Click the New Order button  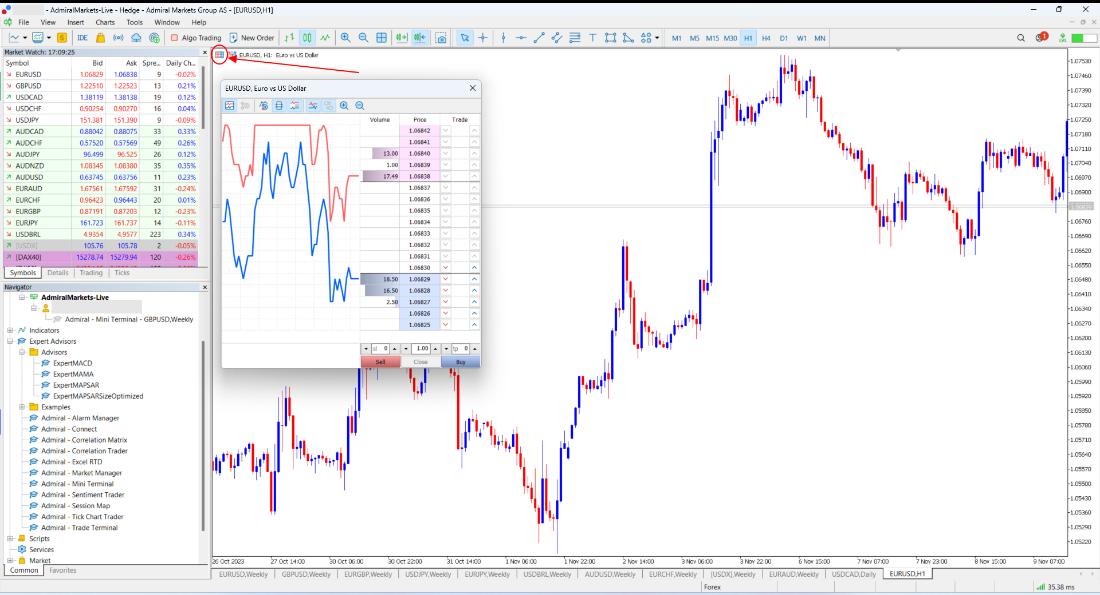tap(252, 38)
